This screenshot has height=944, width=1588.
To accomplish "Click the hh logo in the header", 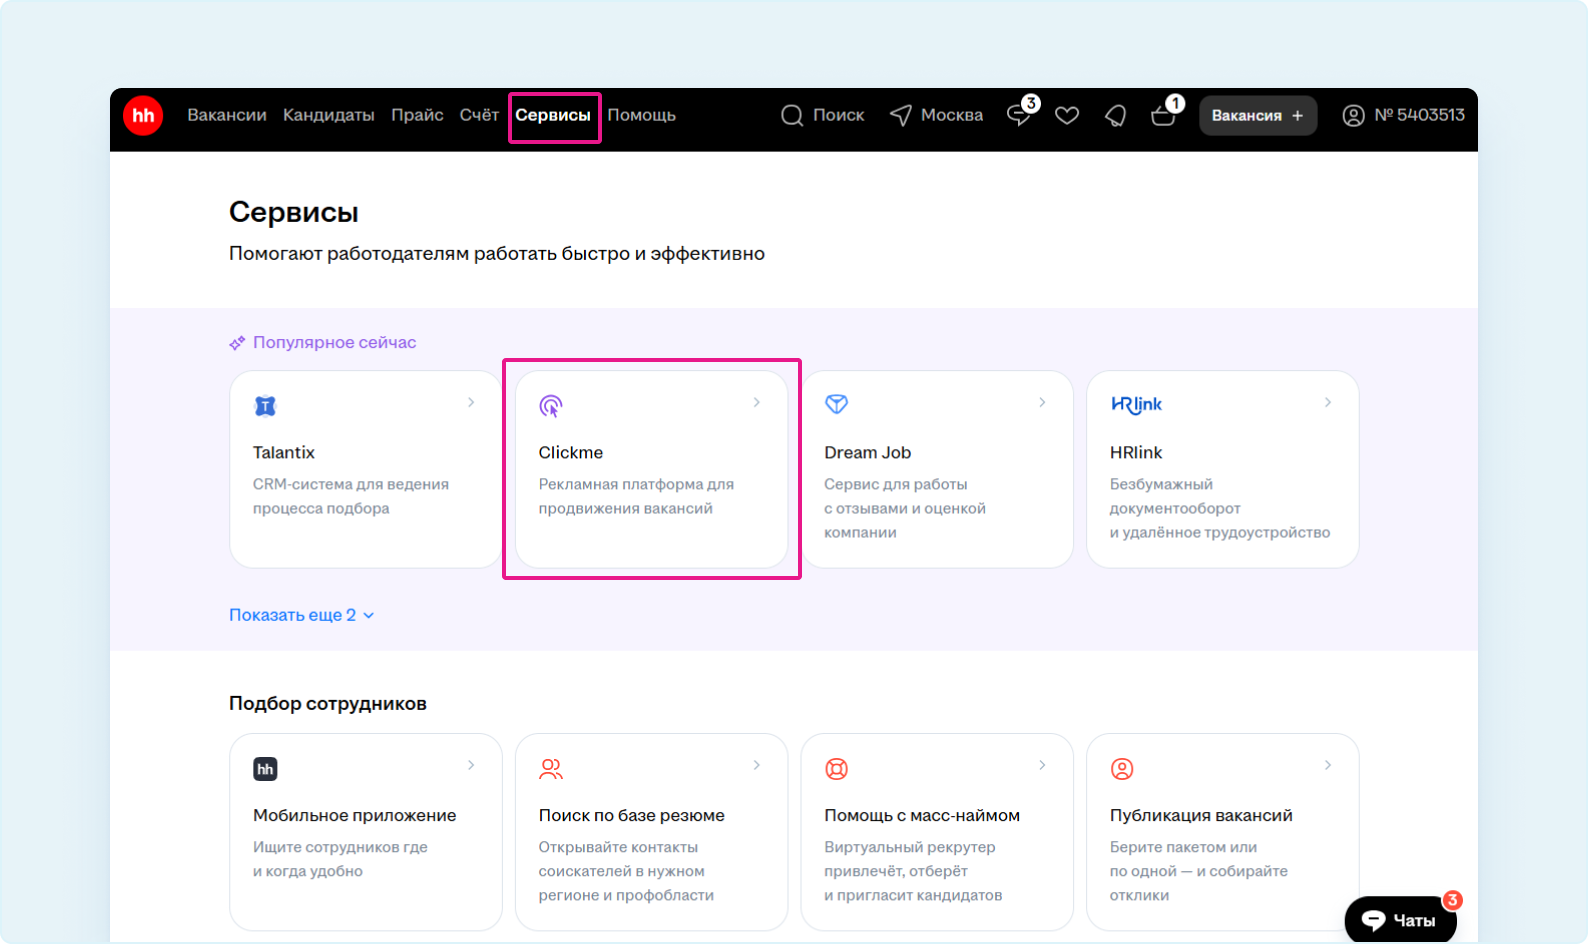I will 143,116.
